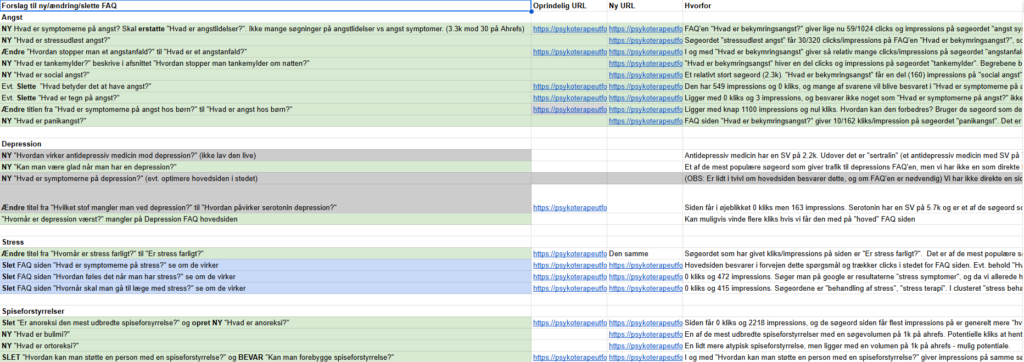Select the 'Ny URL' column header cell
Screen dimensions: 1024x362
click(645, 6)
